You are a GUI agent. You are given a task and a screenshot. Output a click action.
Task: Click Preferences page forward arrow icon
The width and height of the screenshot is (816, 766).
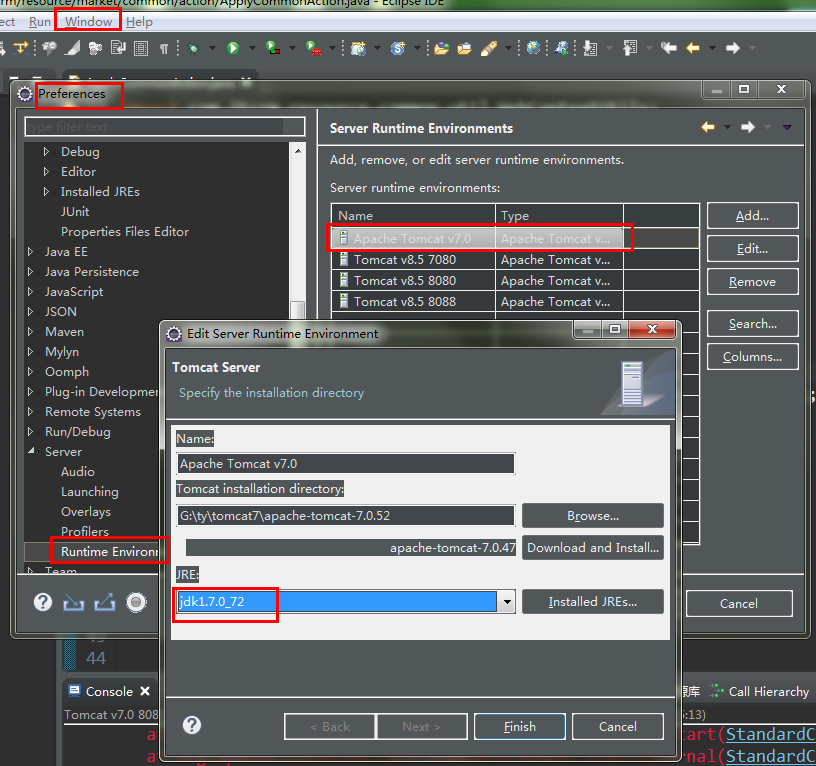(x=748, y=127)
